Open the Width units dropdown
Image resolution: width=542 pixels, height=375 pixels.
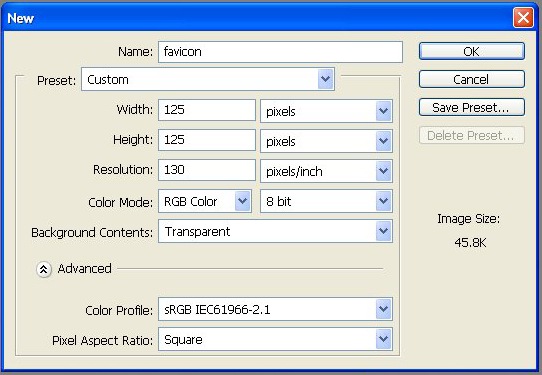326,111
